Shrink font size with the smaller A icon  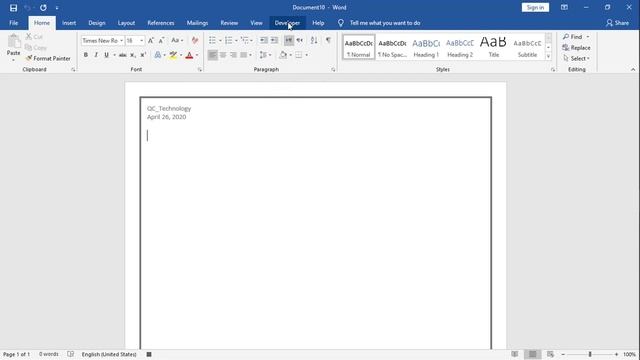click(161, 40)
